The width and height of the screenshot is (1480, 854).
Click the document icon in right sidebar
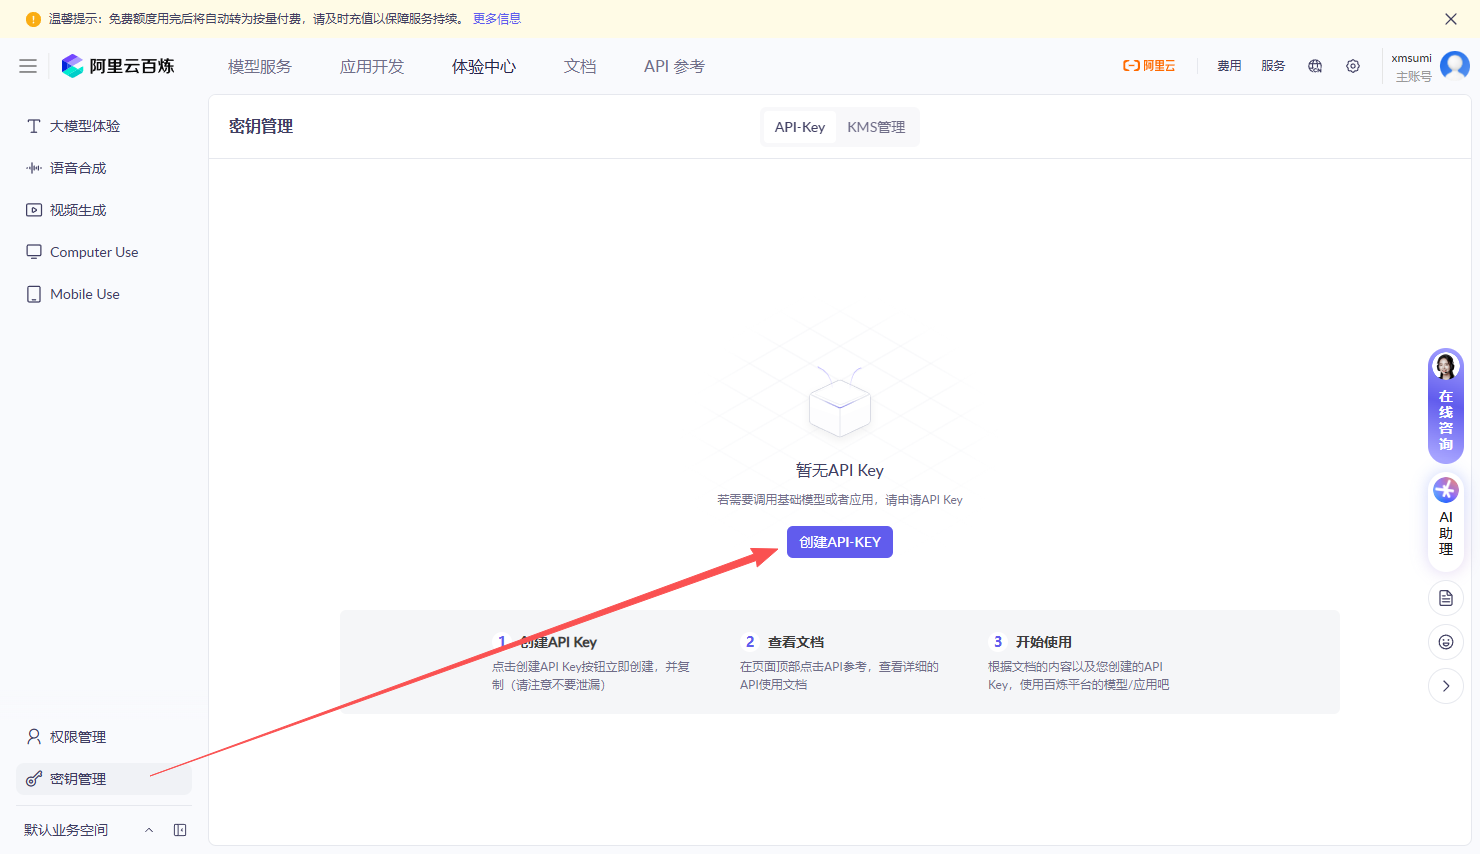[x=1446, y=598]
